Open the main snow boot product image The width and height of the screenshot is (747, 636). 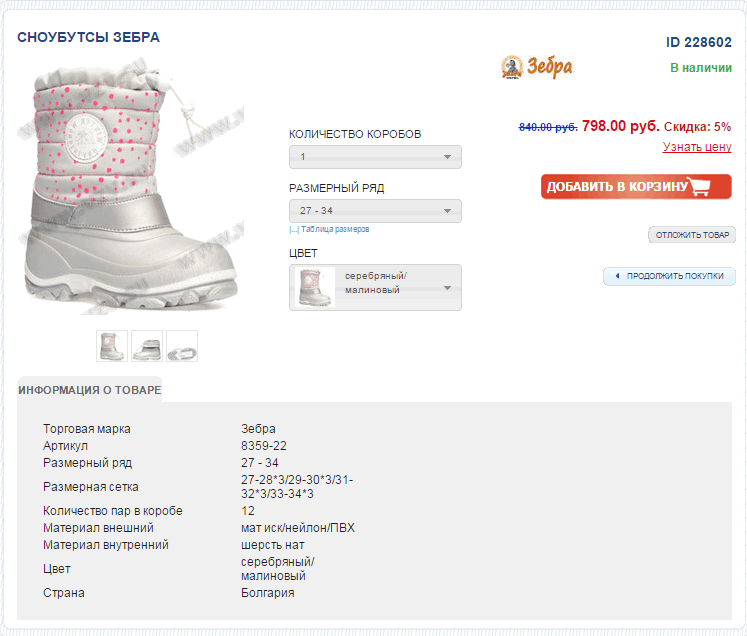[x=131, y=188]
